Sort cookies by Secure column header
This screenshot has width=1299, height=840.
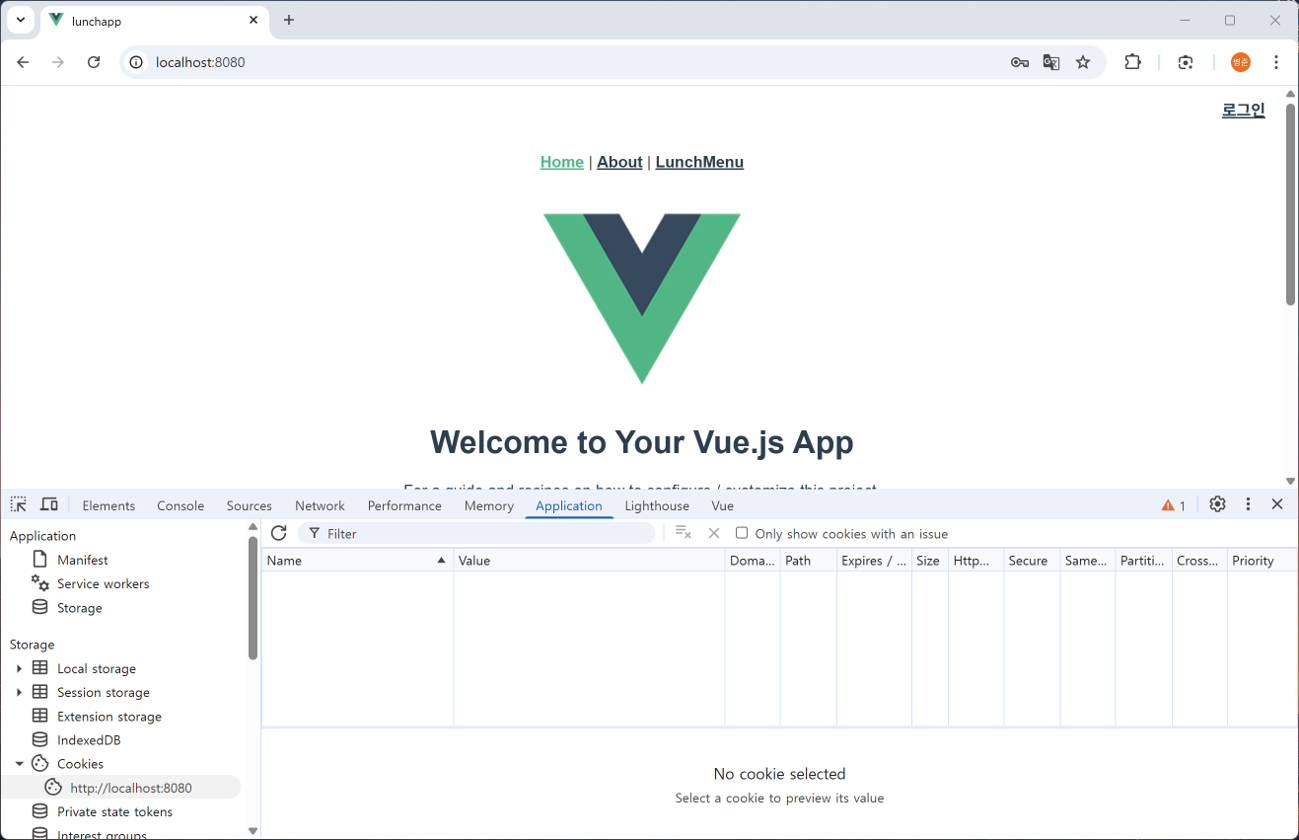pos(1031,561)
